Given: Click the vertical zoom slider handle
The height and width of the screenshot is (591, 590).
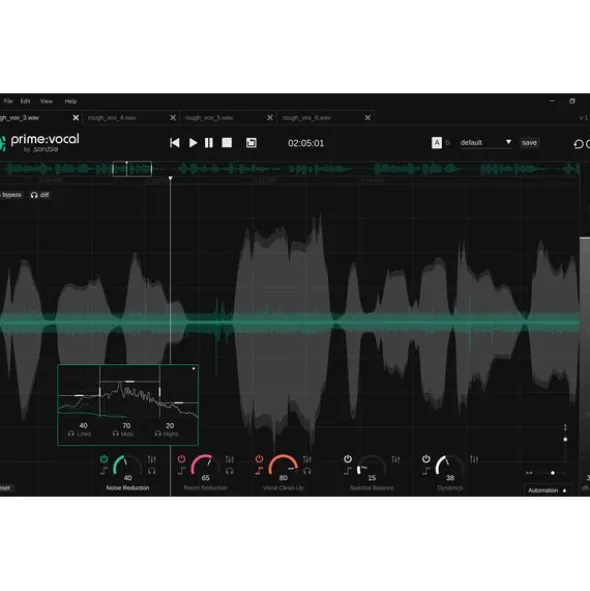Looking at the screenshot, I should (x=565, y=439).
